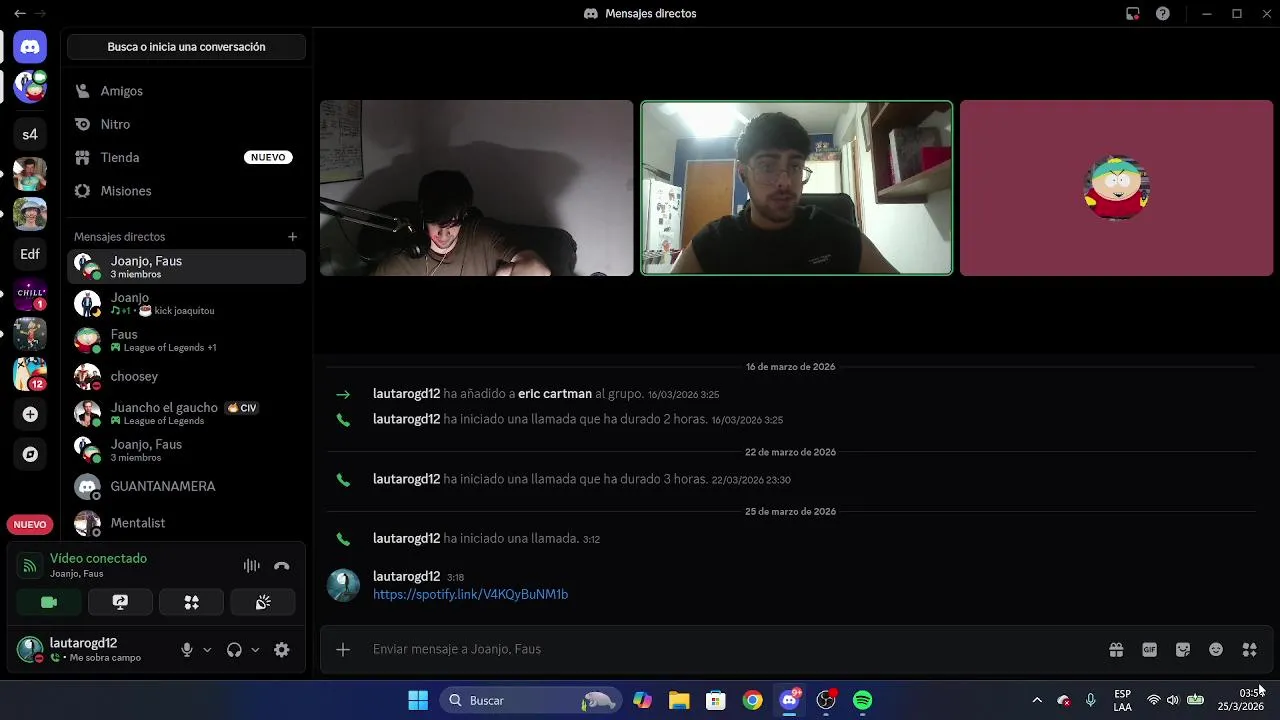Viewport: 1280px width, 720px height.
Task: Open the Windows Start menu
Action: [x=418, y=700]
